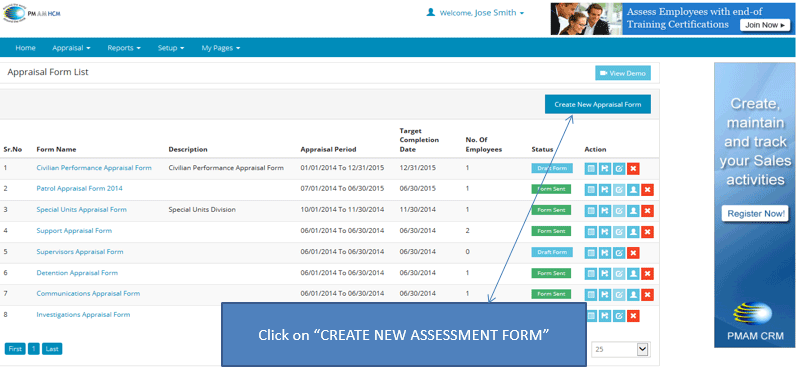Click the view icon for Support Appraisal Form
Viewport: 801px width, 389px height.
591,232
